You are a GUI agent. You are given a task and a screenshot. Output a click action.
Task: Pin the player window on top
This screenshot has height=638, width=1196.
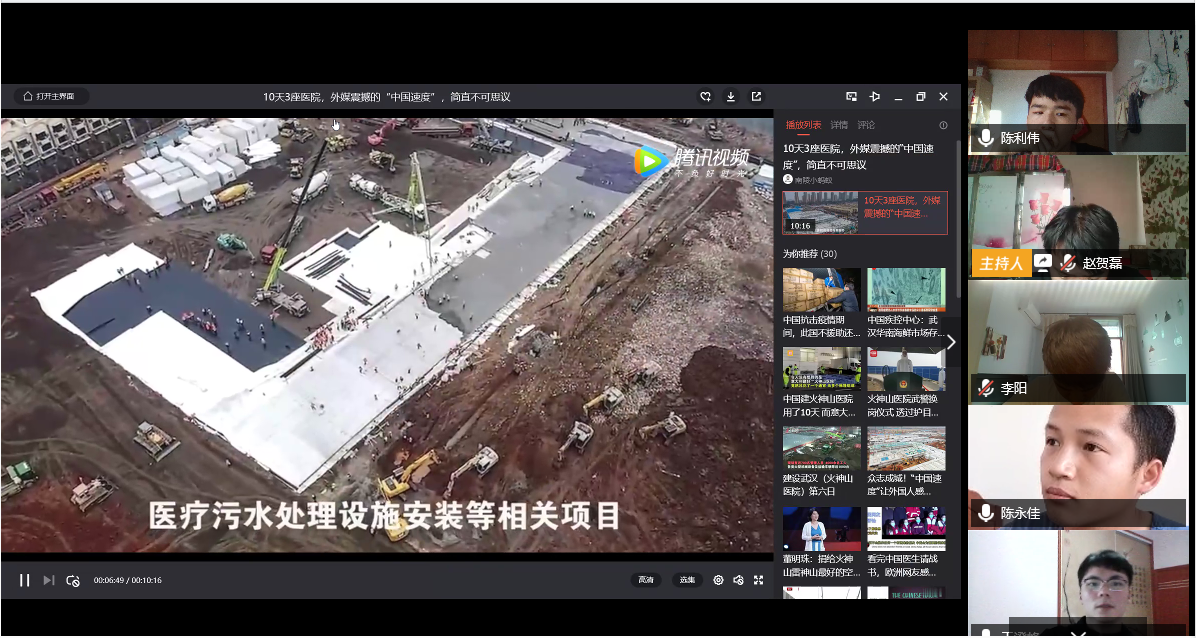click(x=875, y=97)
